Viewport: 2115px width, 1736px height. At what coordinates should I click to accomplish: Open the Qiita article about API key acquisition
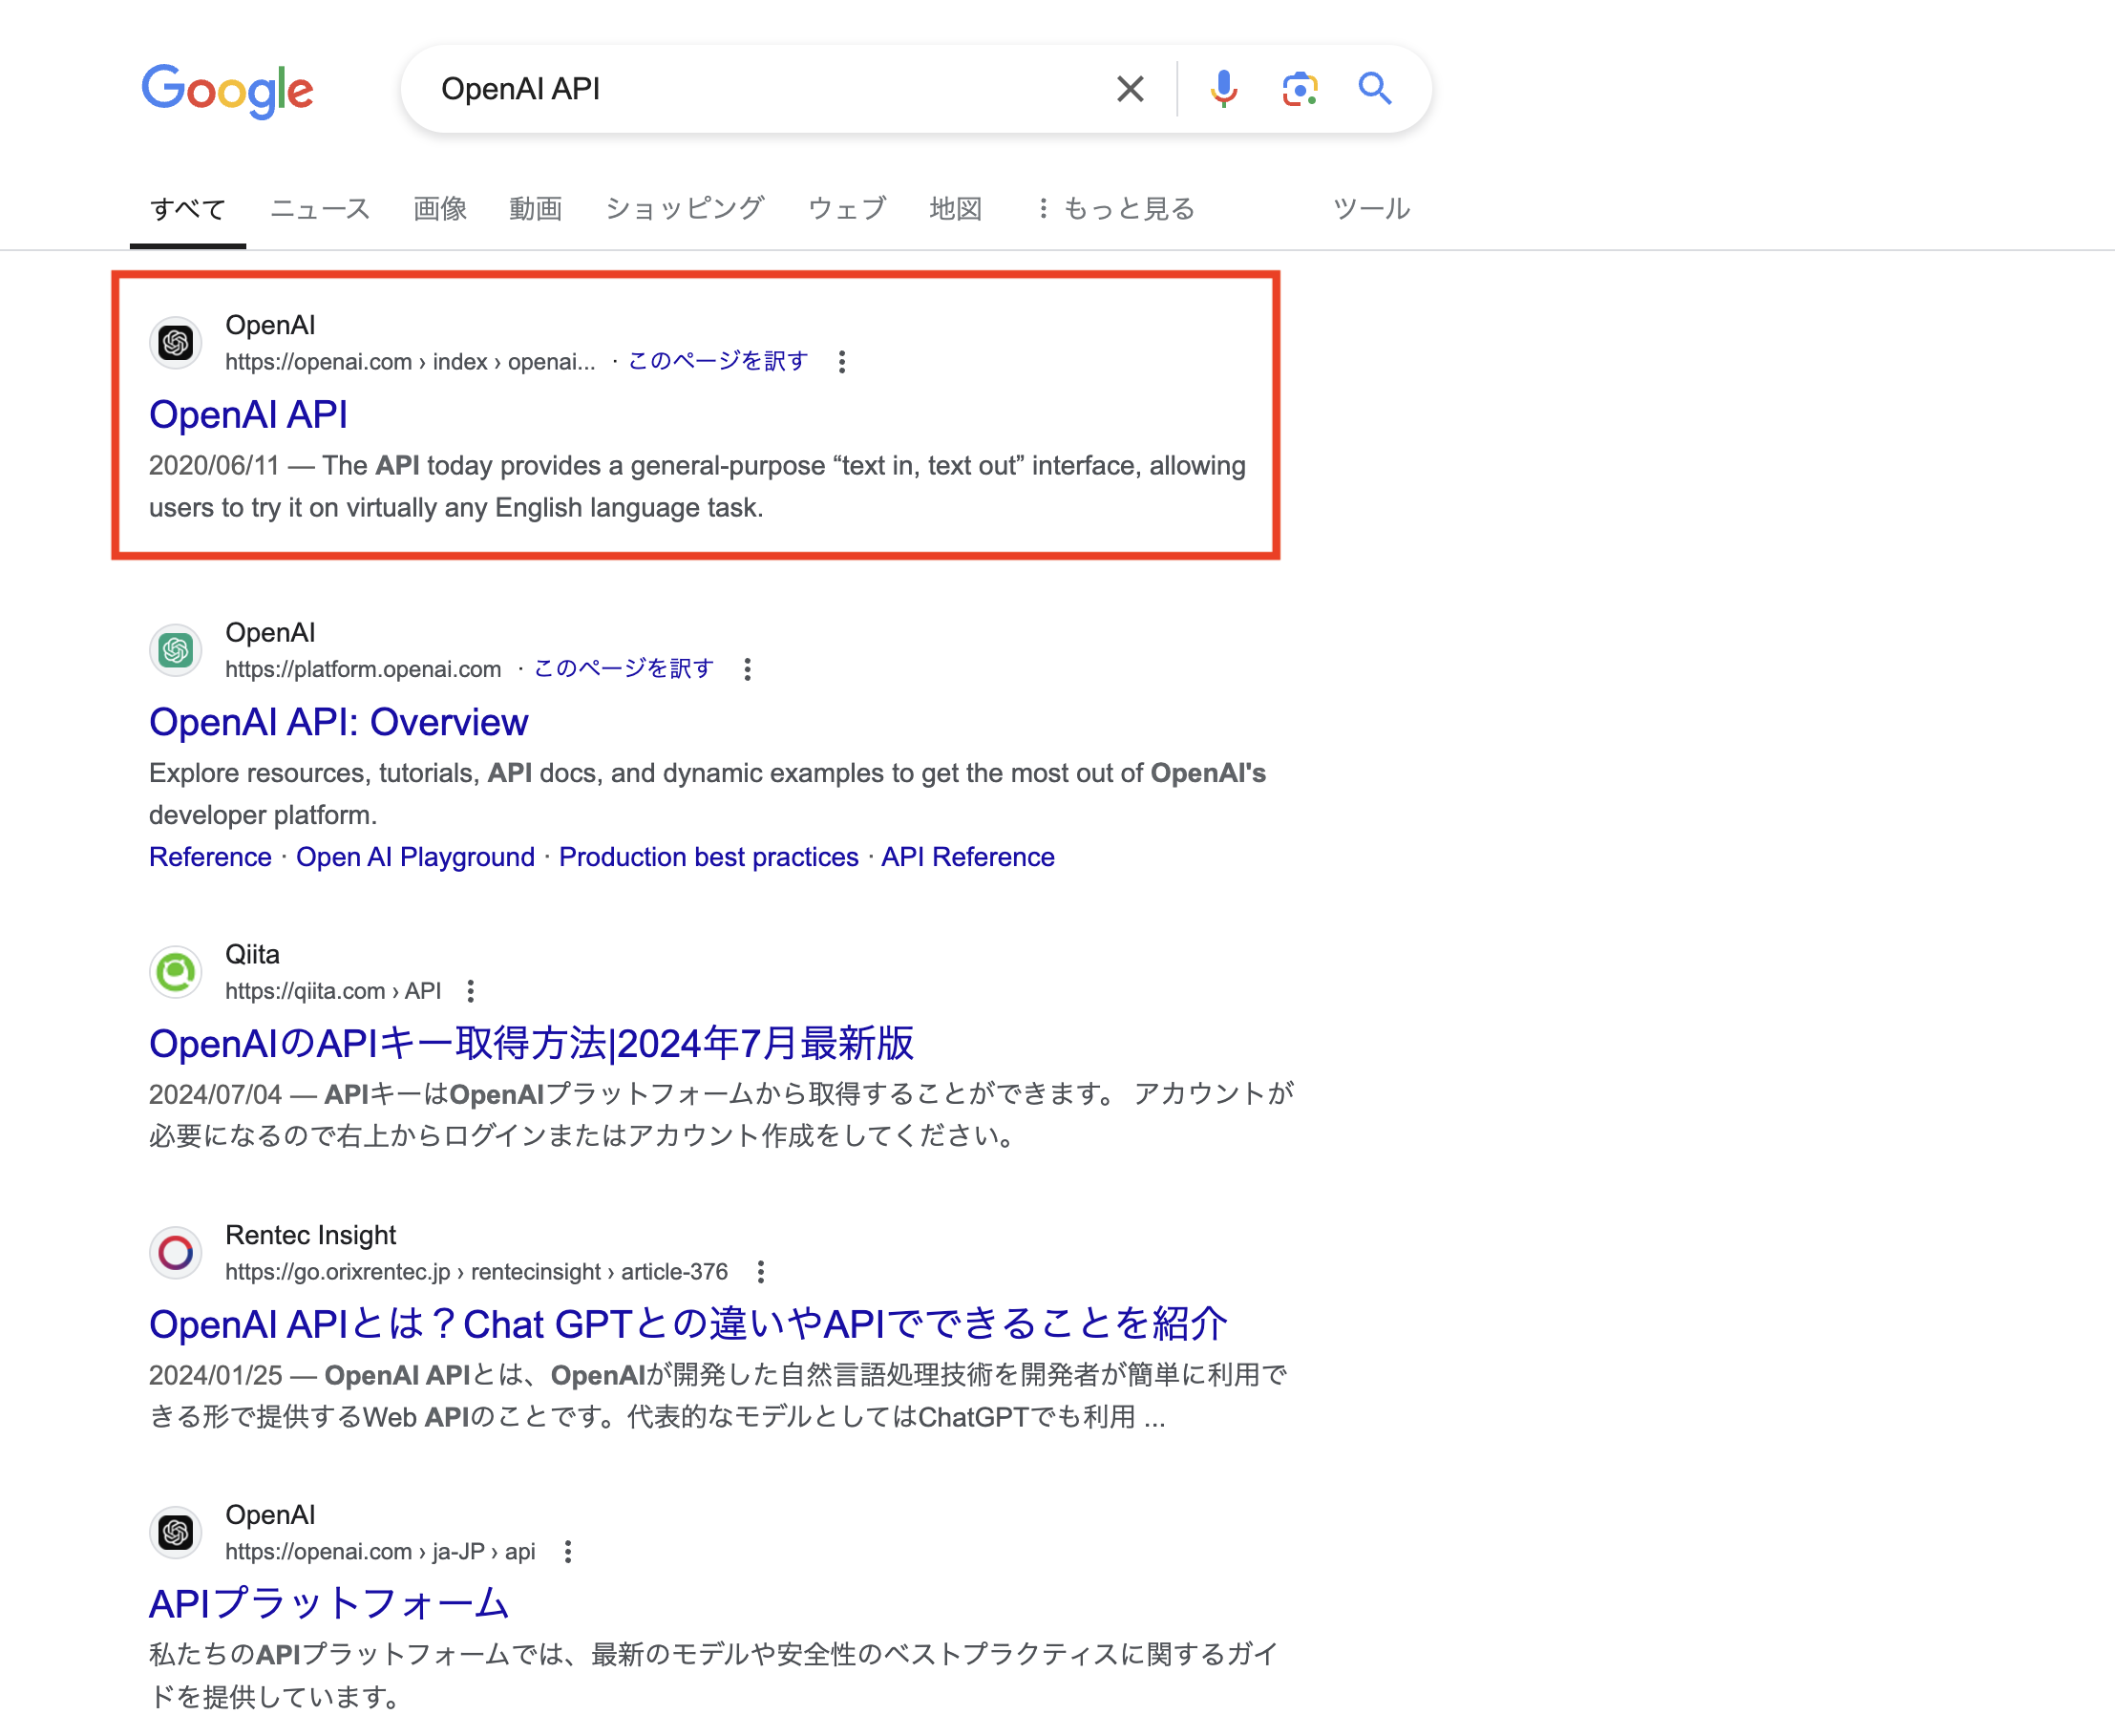point(532,1043)
